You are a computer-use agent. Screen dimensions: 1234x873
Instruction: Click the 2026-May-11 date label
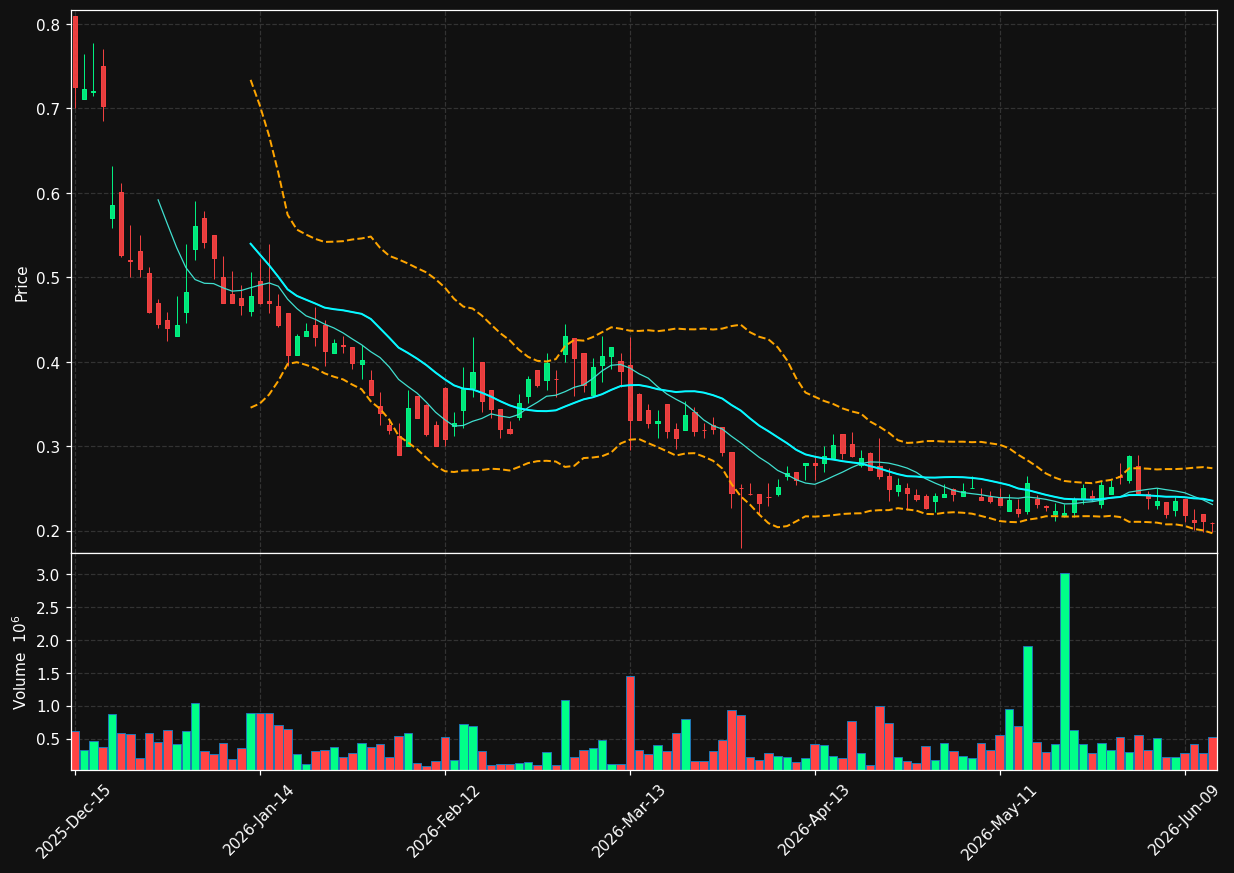point(998,820)
